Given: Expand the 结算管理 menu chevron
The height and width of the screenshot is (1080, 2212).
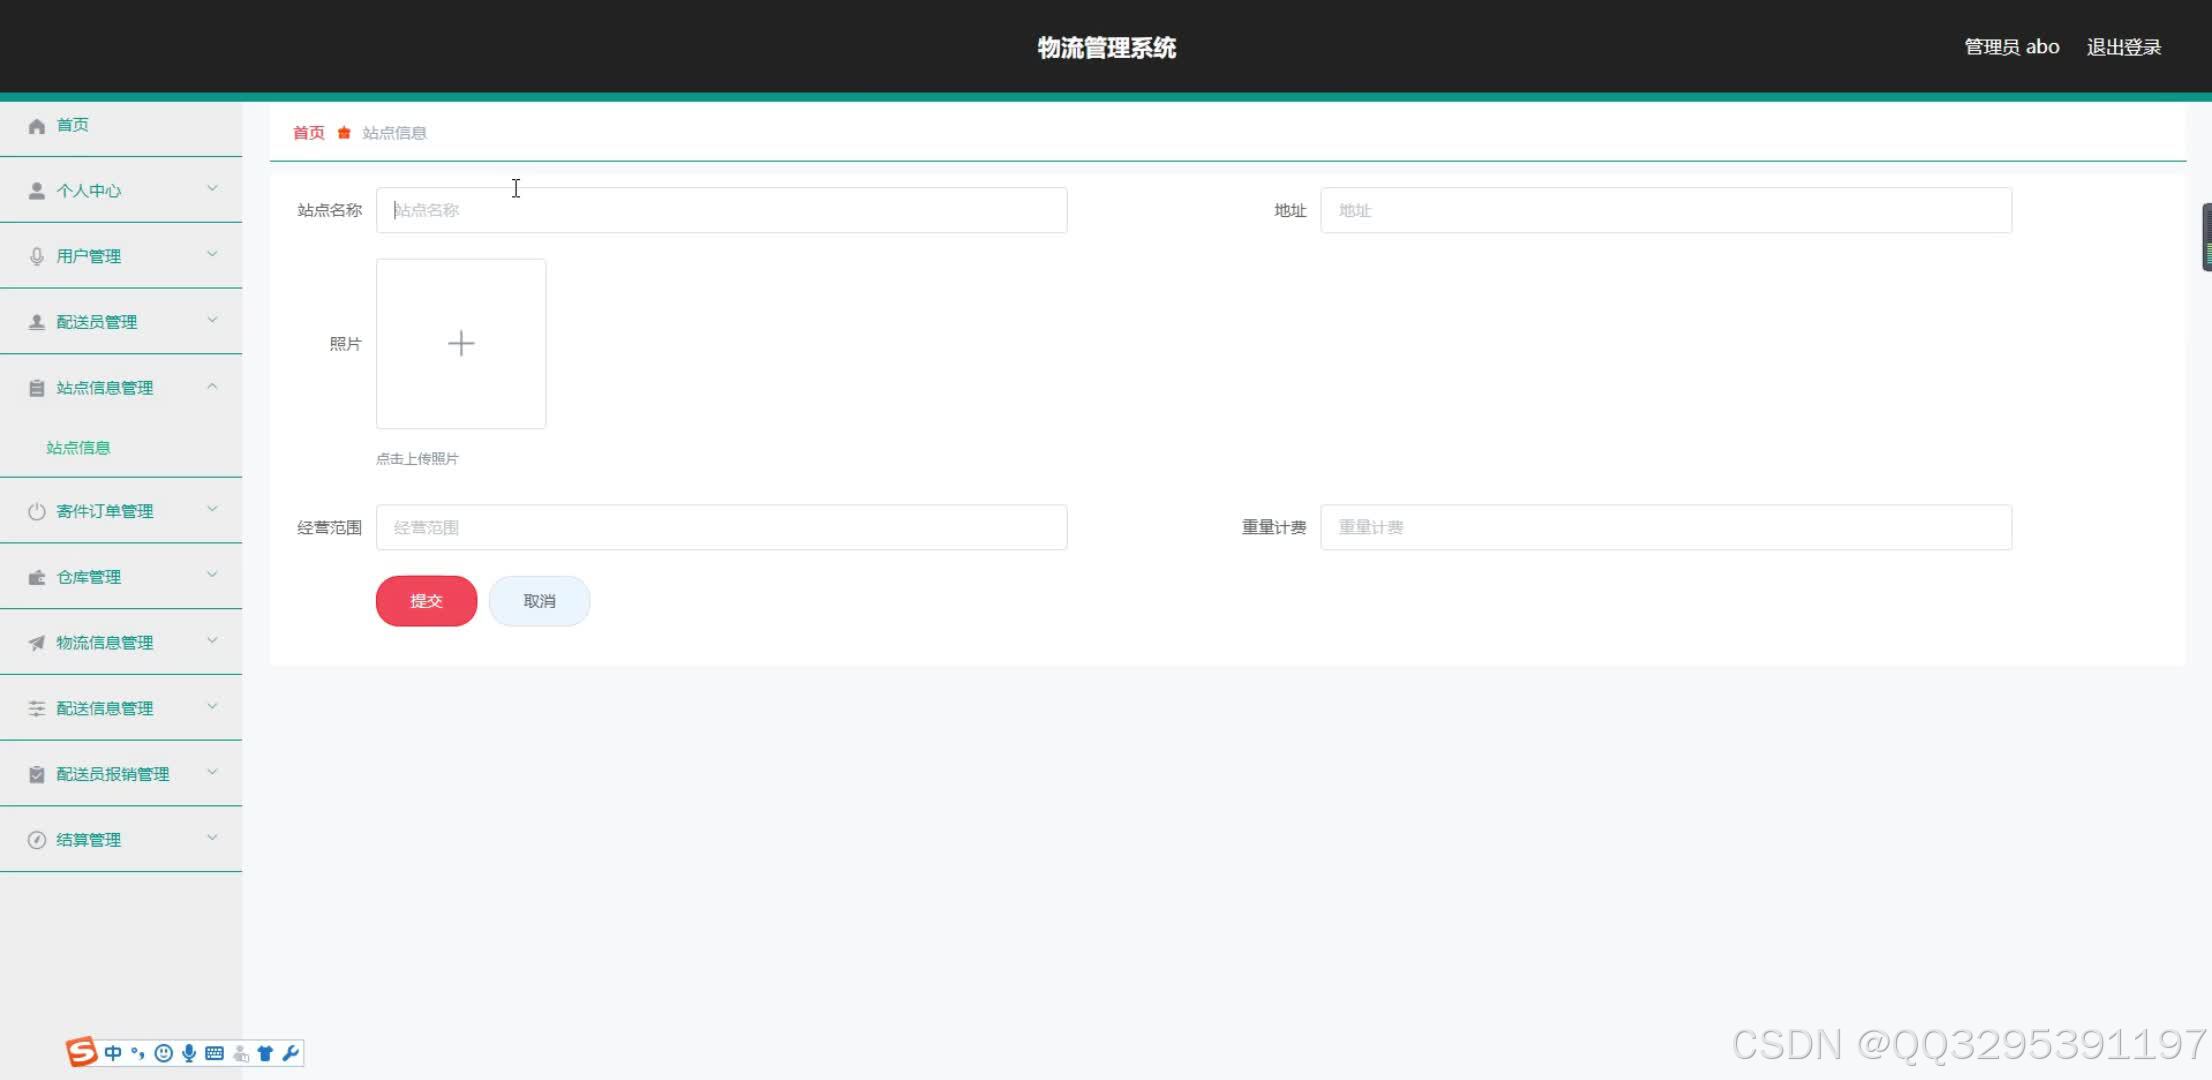Looking at the screenshot, I should pyautogui.click(x=212, y=838).
